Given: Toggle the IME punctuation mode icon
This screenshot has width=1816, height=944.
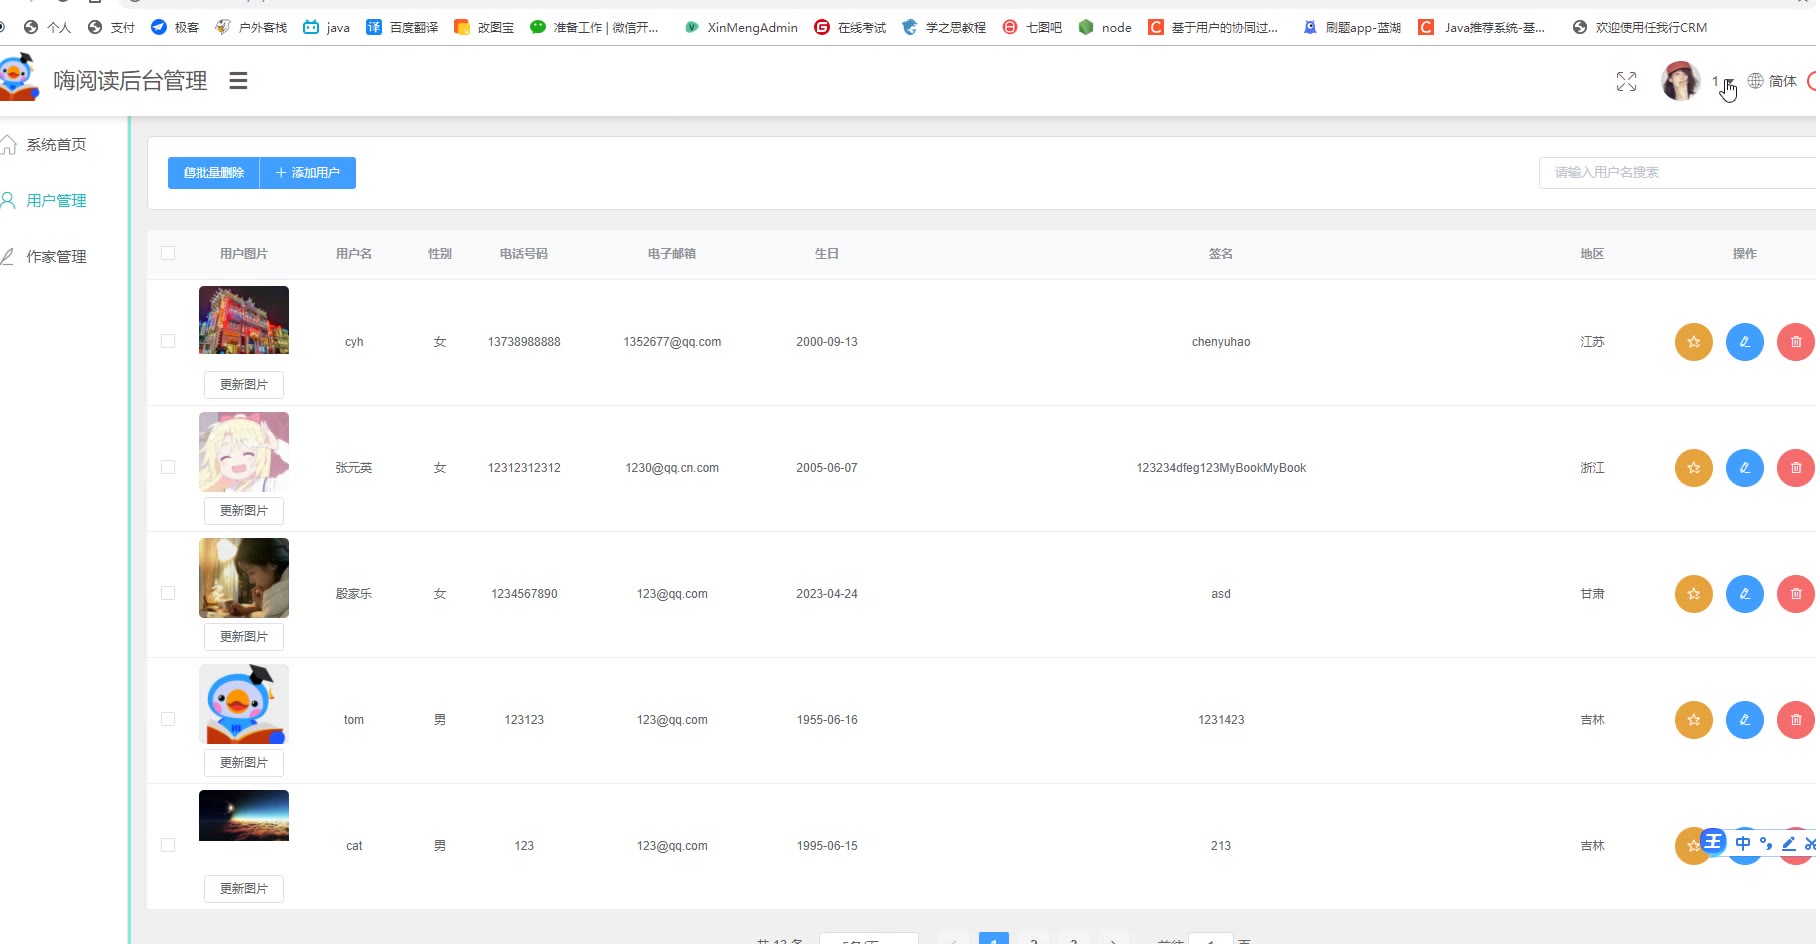Looking at the screenshot, I should click(x=1766, y=843).
